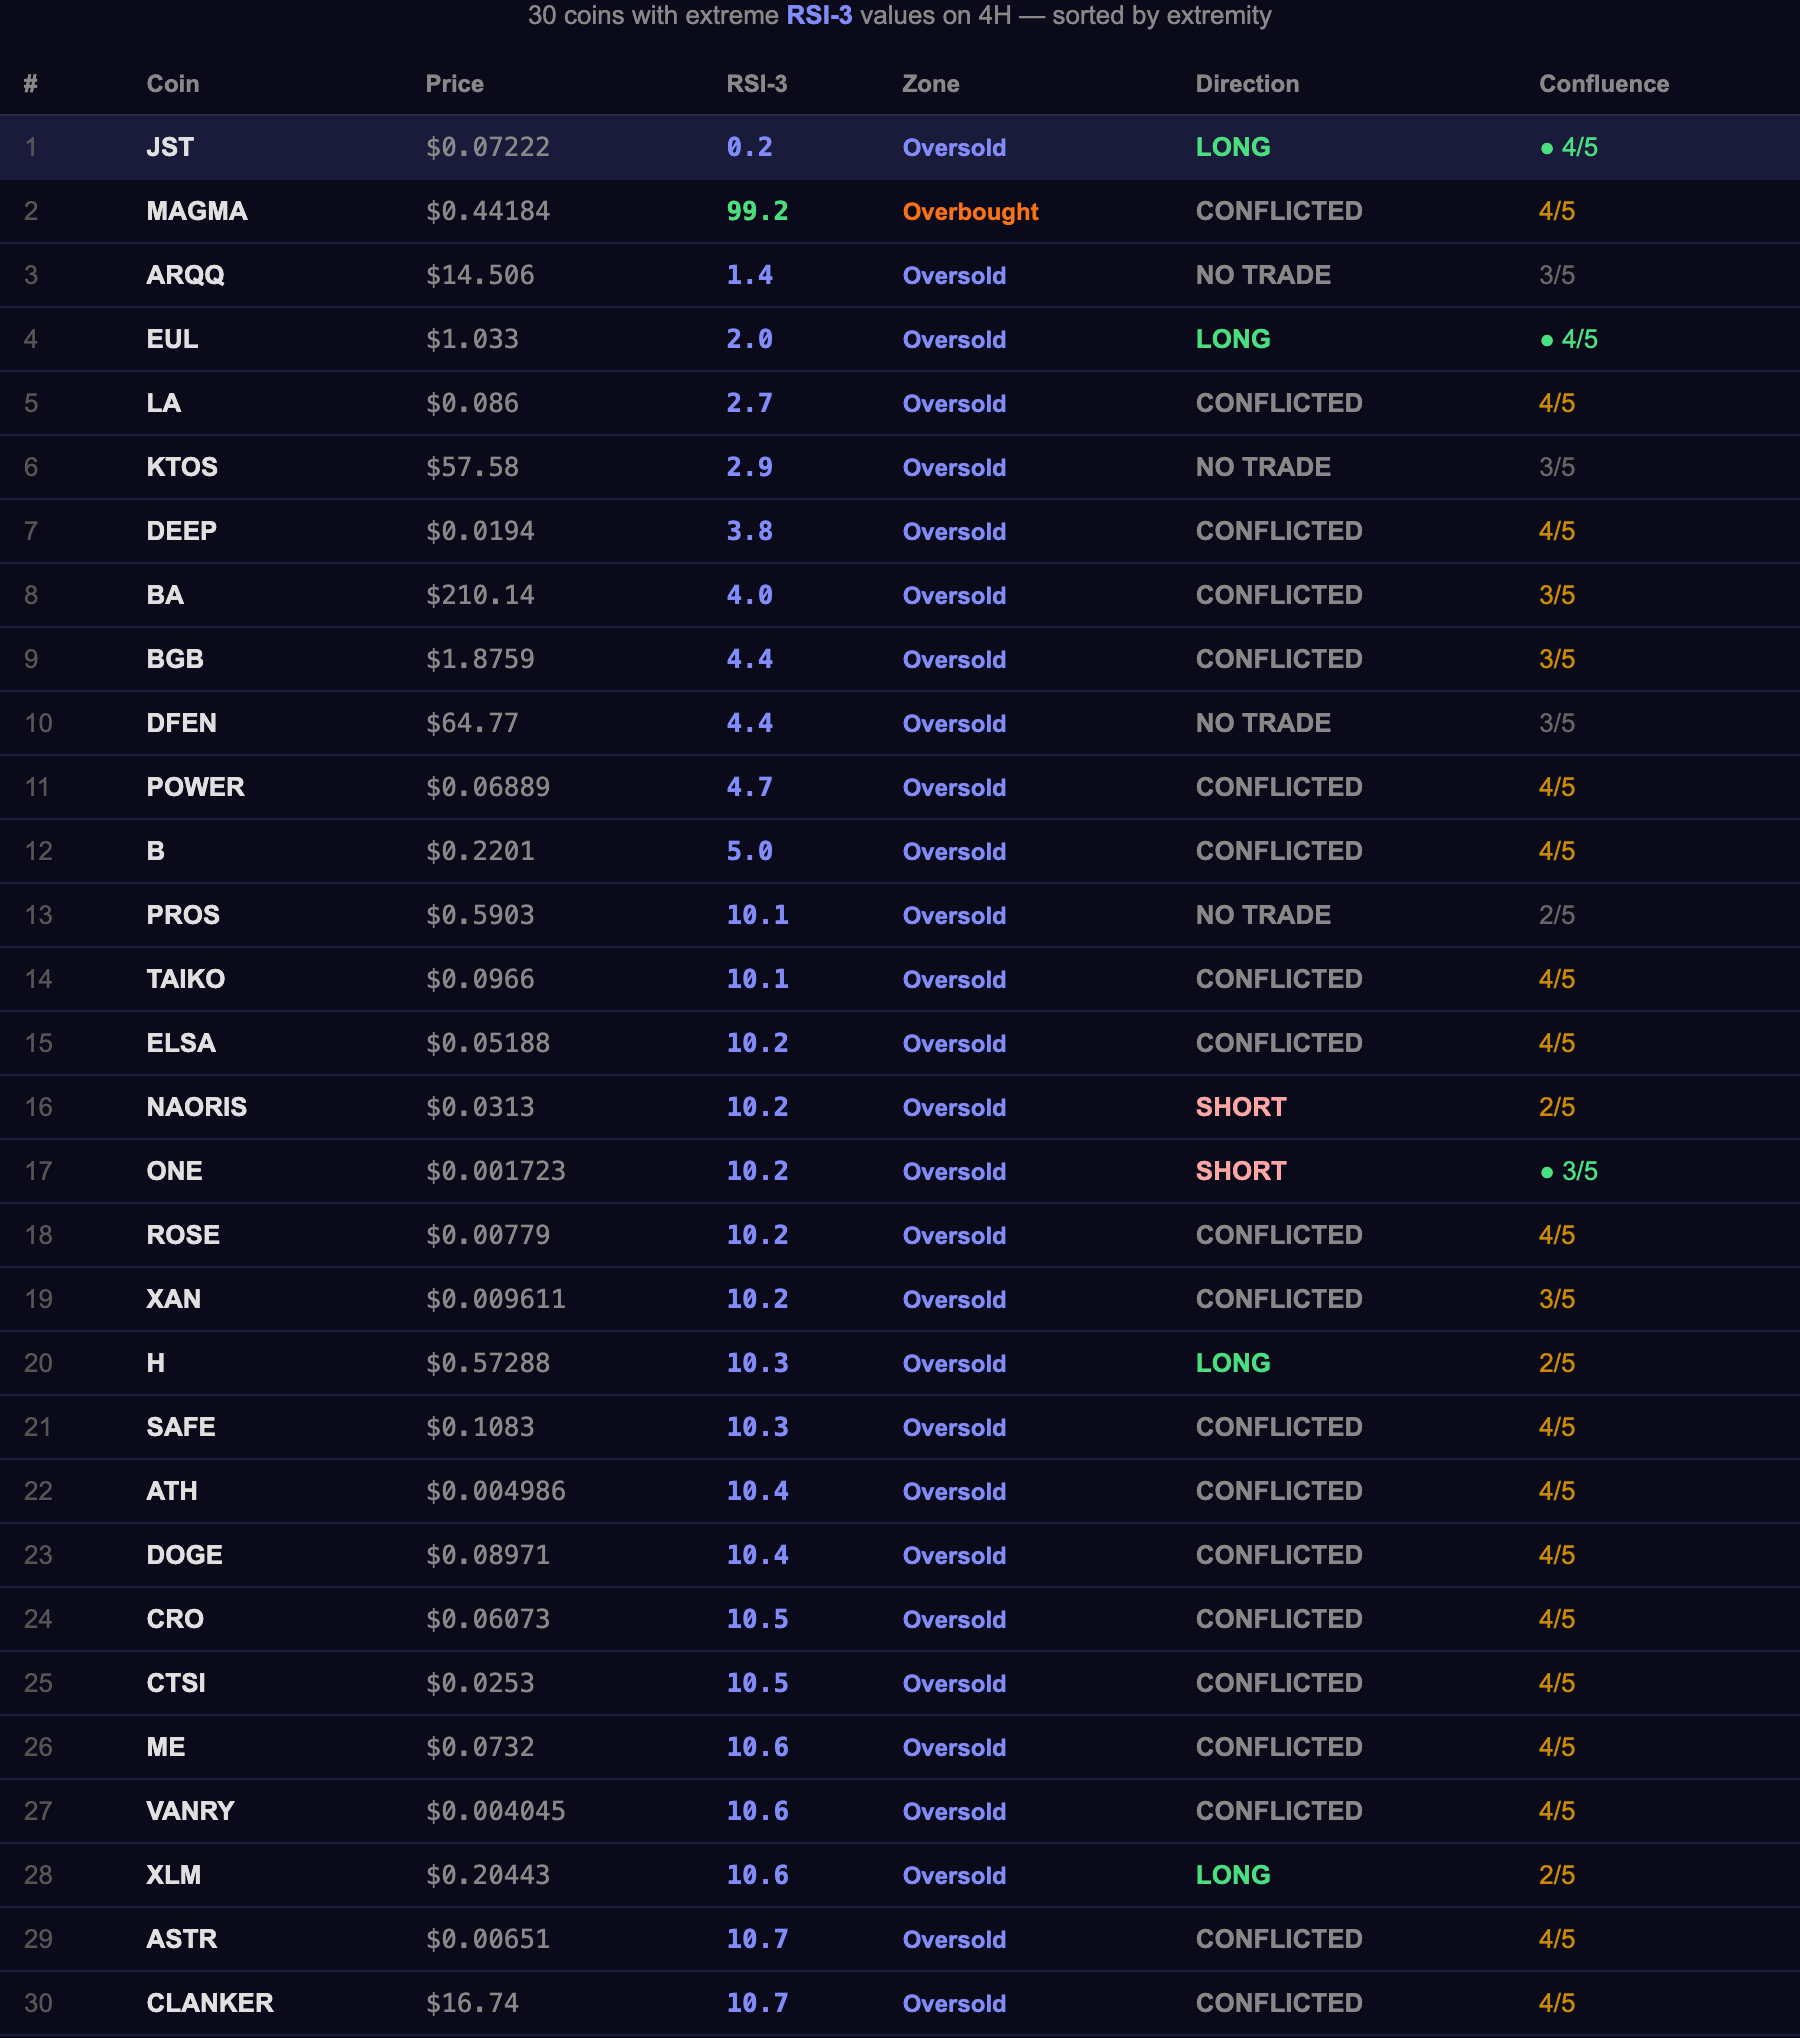Click the LONG direction for H
Screen dimensions: 1800x2038
click(1233, 1364)
